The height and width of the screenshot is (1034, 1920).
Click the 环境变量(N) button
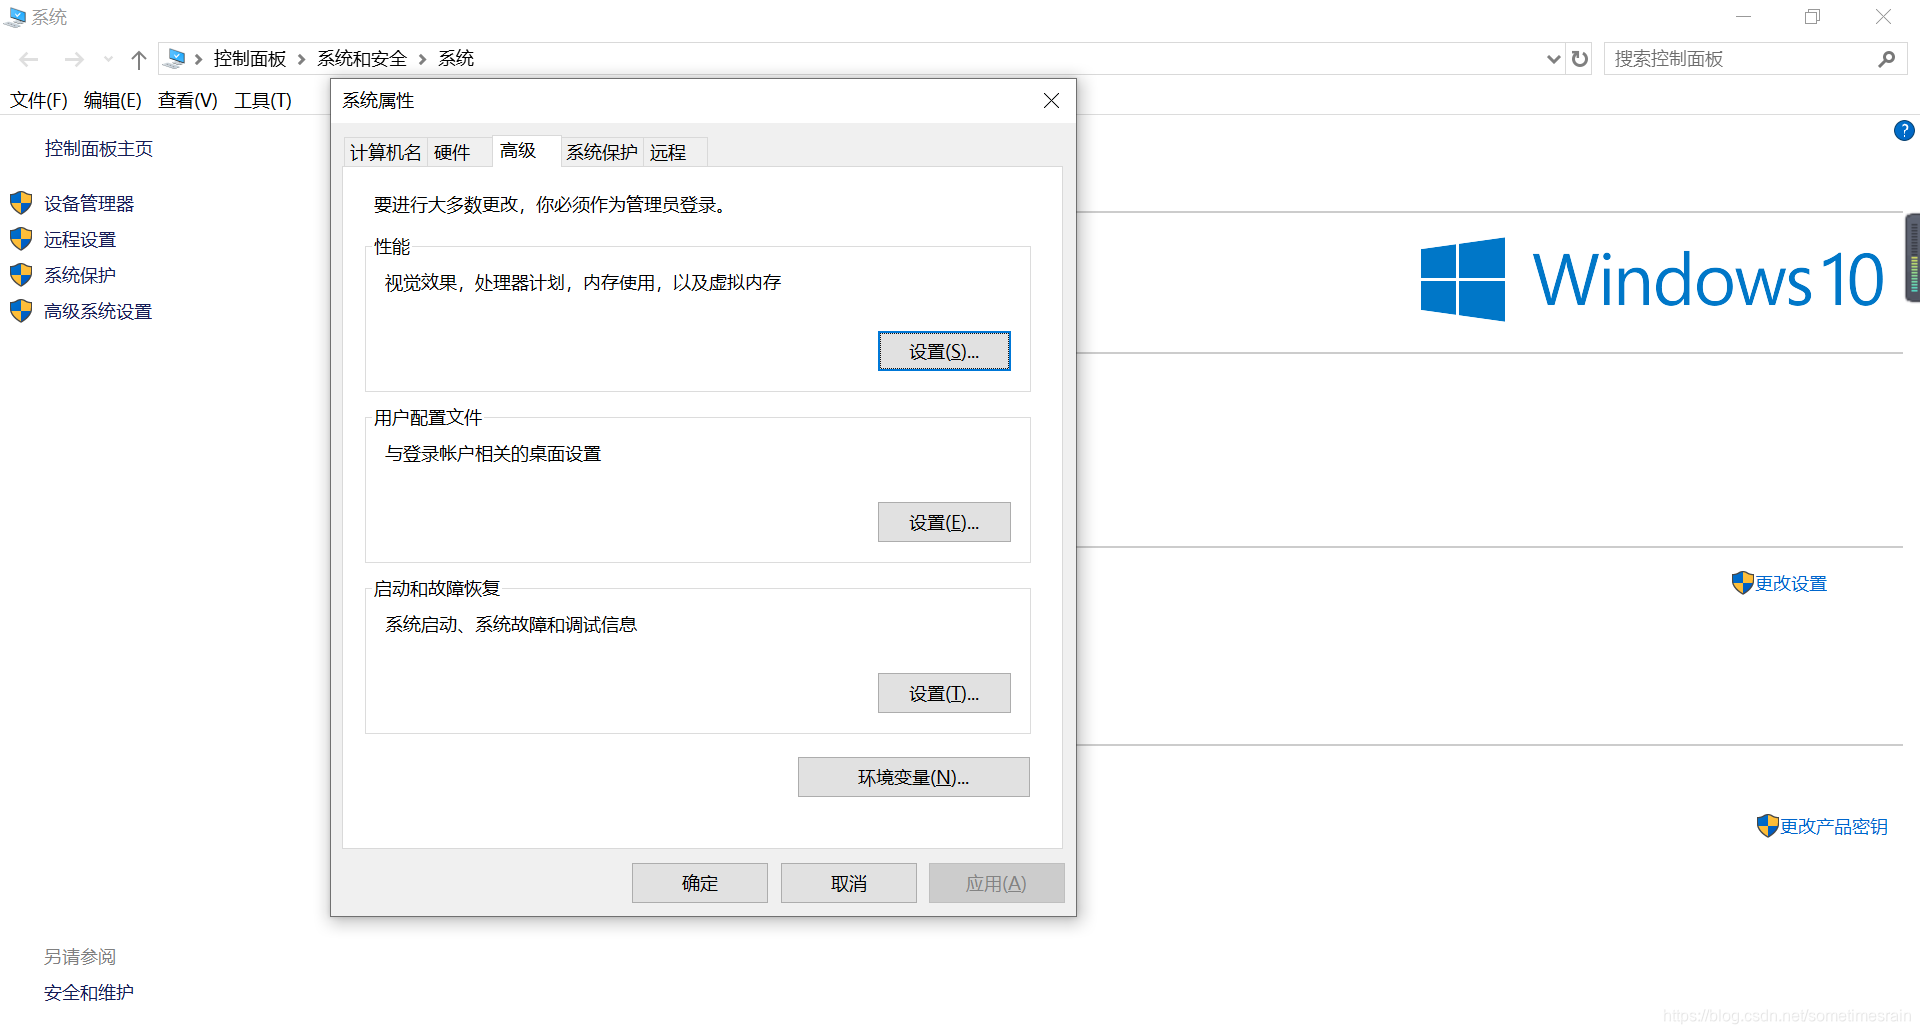coord(912,777)
